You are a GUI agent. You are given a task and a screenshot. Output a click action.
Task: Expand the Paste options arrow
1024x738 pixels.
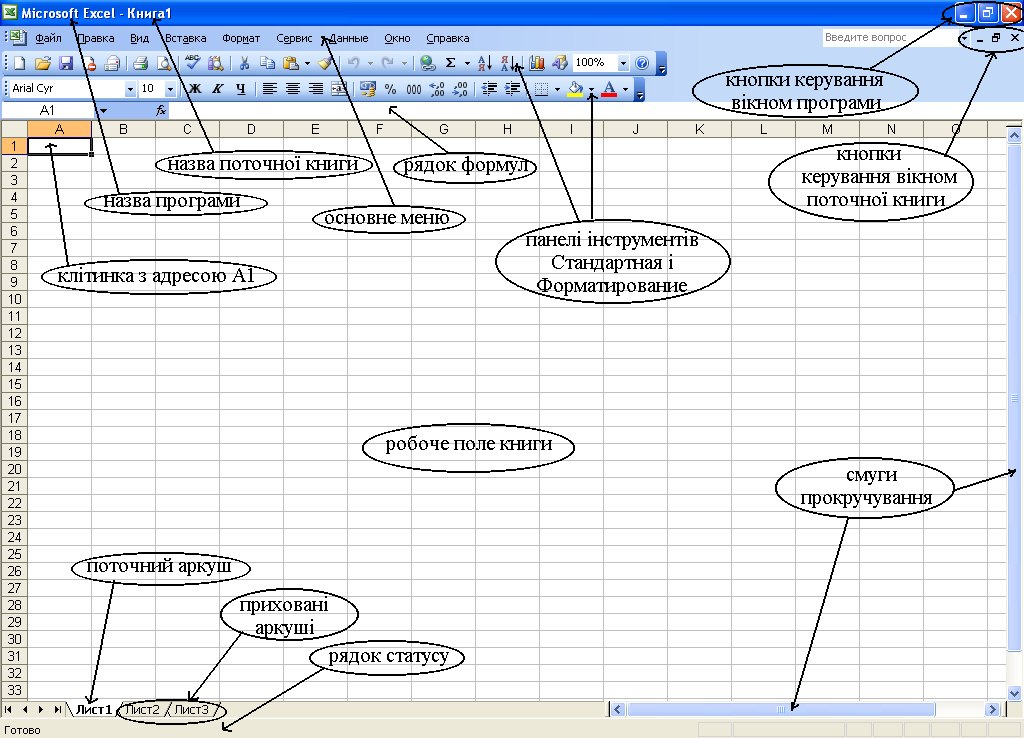308,63
